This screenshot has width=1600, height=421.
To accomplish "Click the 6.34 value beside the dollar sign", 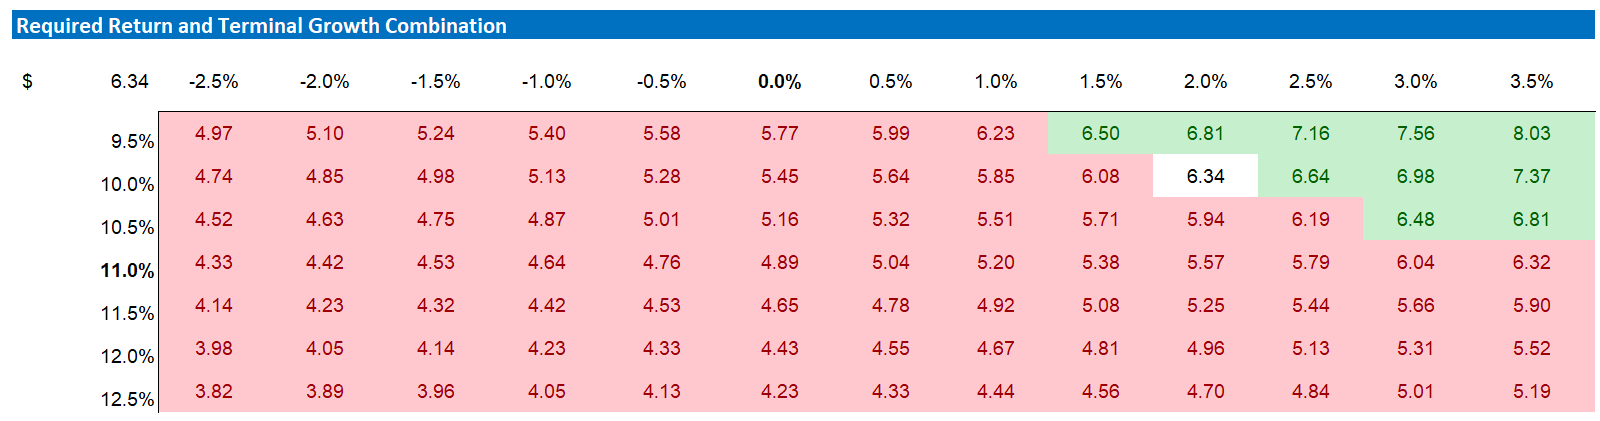I will (x=129, y=82).
